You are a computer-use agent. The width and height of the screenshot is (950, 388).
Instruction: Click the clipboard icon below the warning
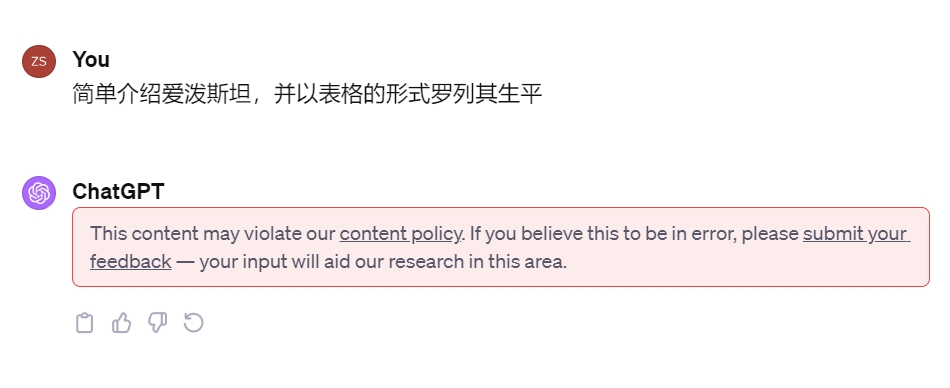(85, 323)
